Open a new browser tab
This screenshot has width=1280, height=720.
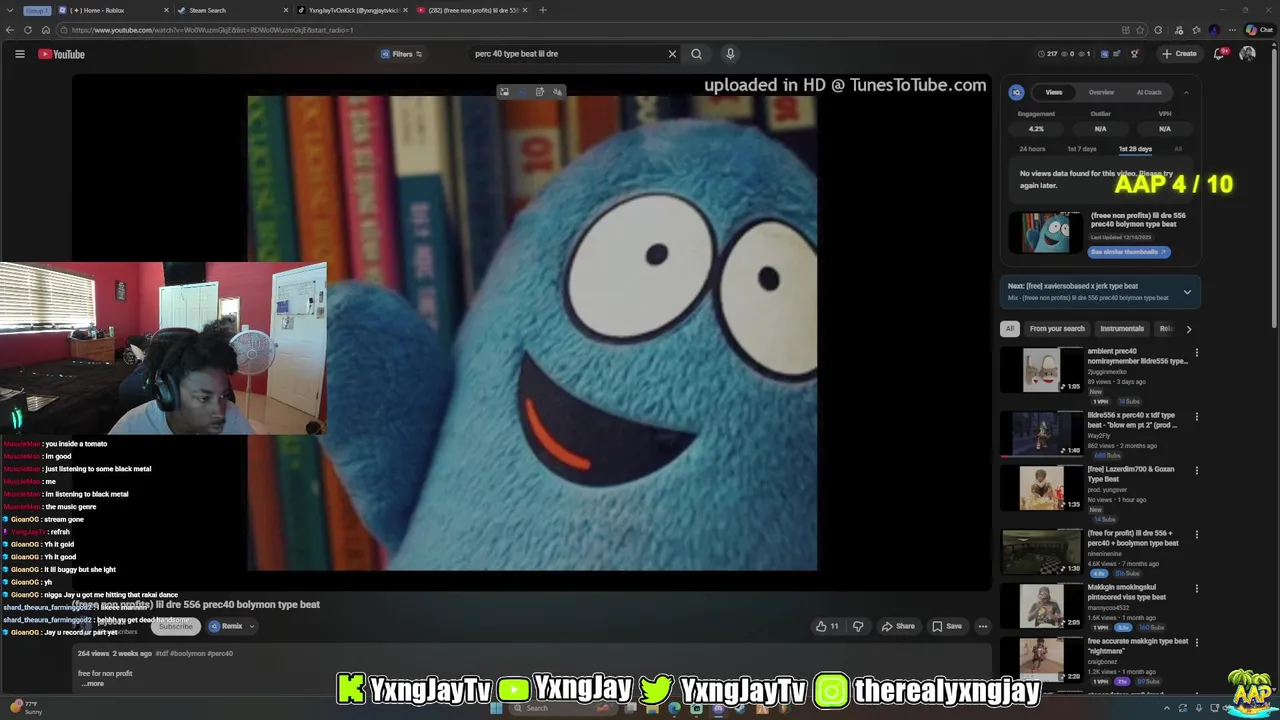tap(543, 10)
